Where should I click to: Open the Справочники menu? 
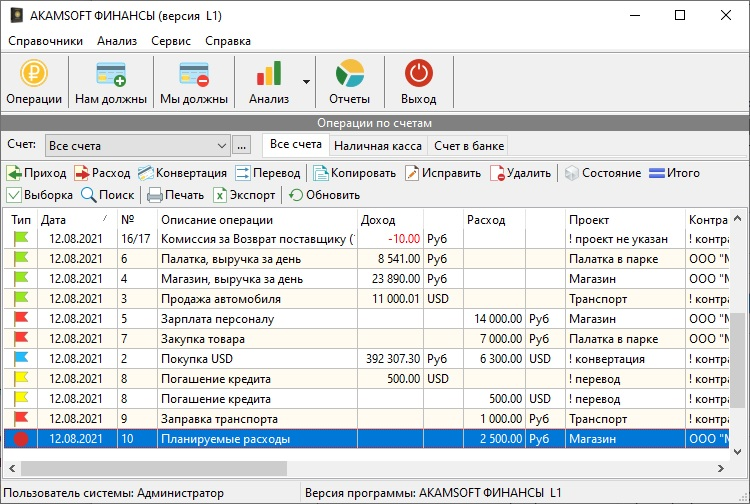(45, 41)
